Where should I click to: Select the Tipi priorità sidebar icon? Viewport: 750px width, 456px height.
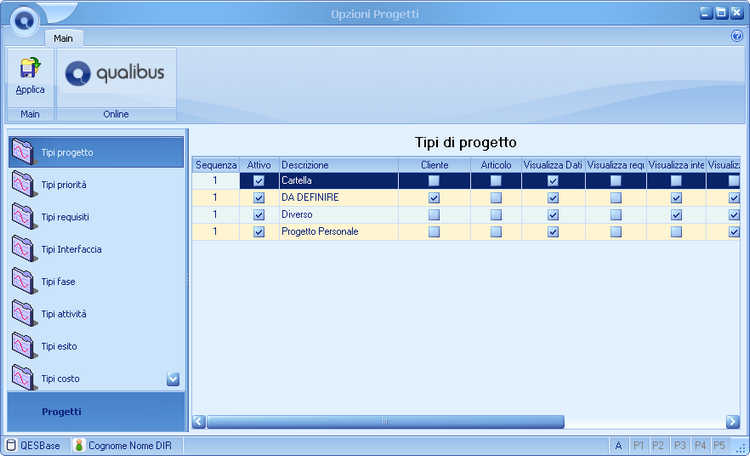pyautogui.click(x=23, y=185)
